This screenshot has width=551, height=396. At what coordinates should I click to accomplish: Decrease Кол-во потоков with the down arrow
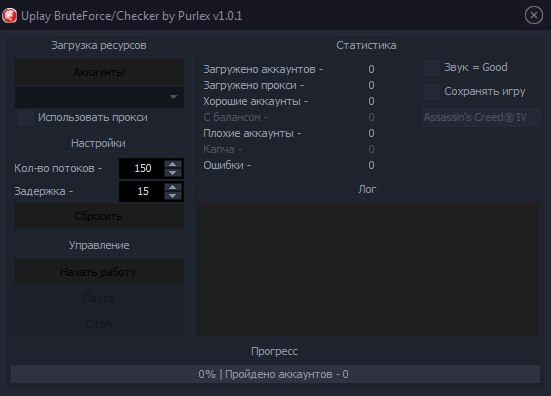pos(173,173)
